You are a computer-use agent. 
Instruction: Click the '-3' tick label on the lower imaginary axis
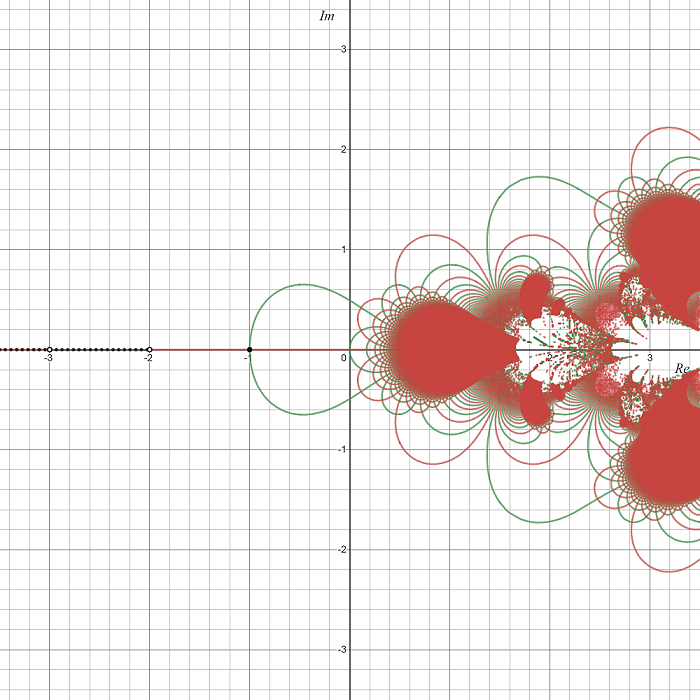(341, 649)
